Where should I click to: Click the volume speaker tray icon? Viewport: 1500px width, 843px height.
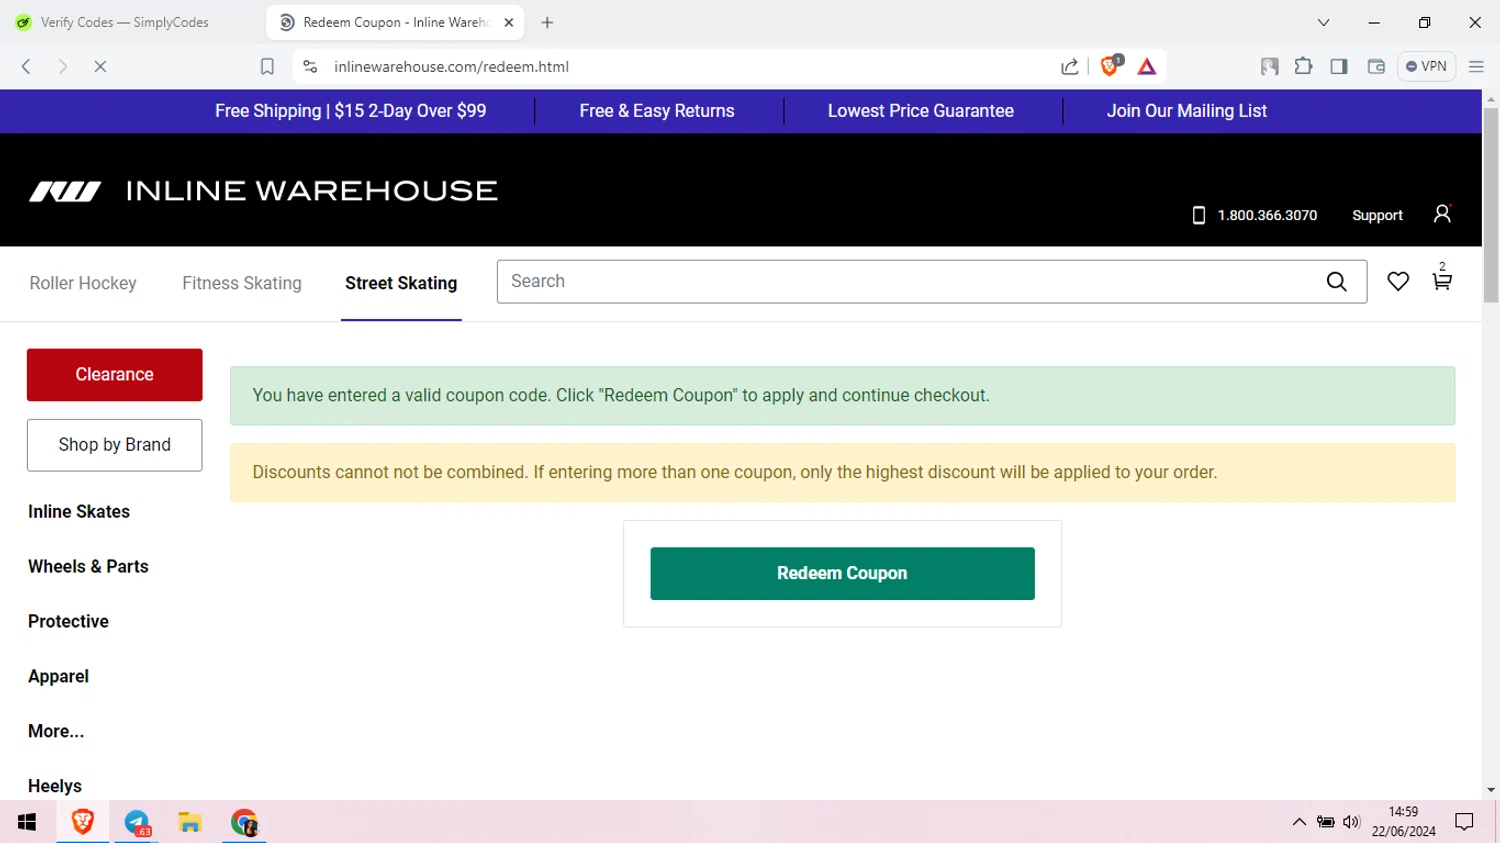coord(1351,822)
